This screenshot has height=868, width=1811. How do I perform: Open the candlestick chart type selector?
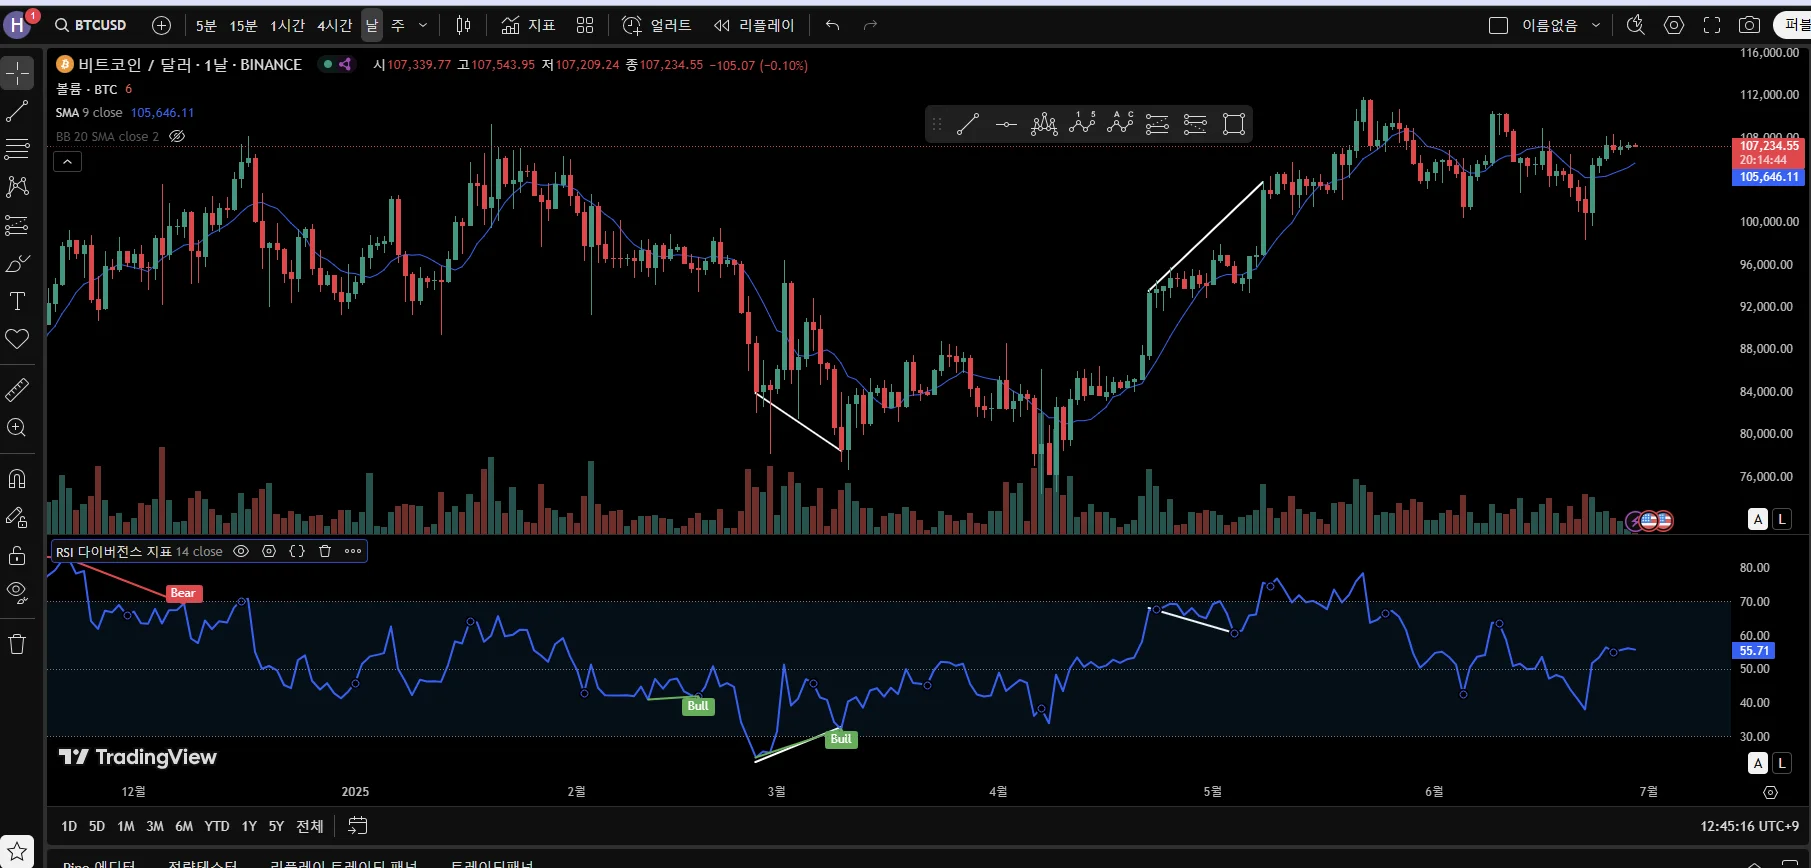click(x=463, y=25)
